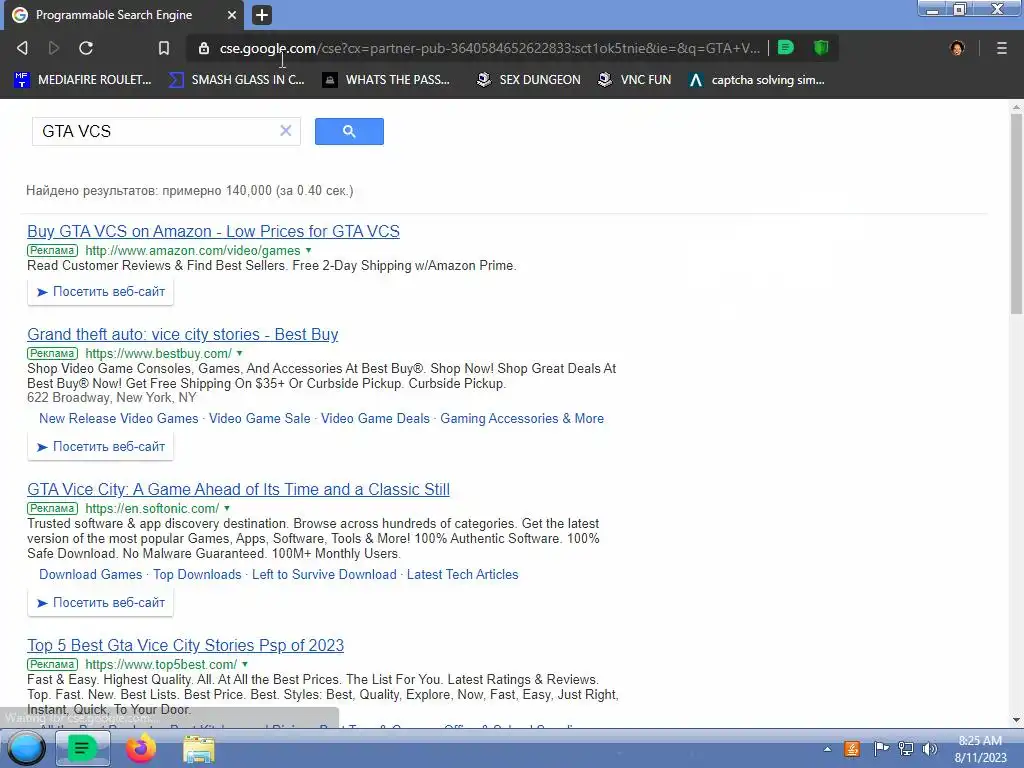This screenshot has width=1024, height=768.
Task: Open the SMASH GLASS IN C... bookmark
Action: click(236, 80)
